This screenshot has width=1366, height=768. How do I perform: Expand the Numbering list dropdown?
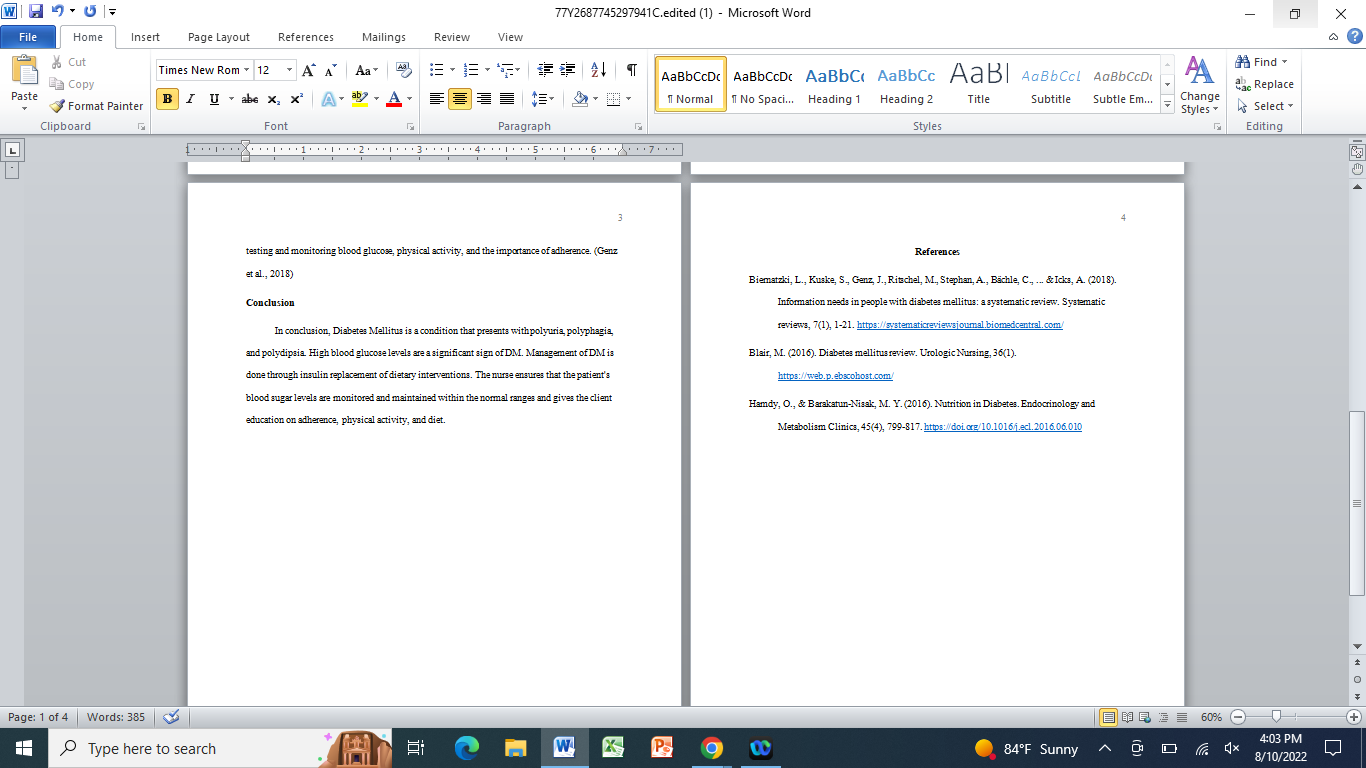pyautogui.click(x=487, y=70)
